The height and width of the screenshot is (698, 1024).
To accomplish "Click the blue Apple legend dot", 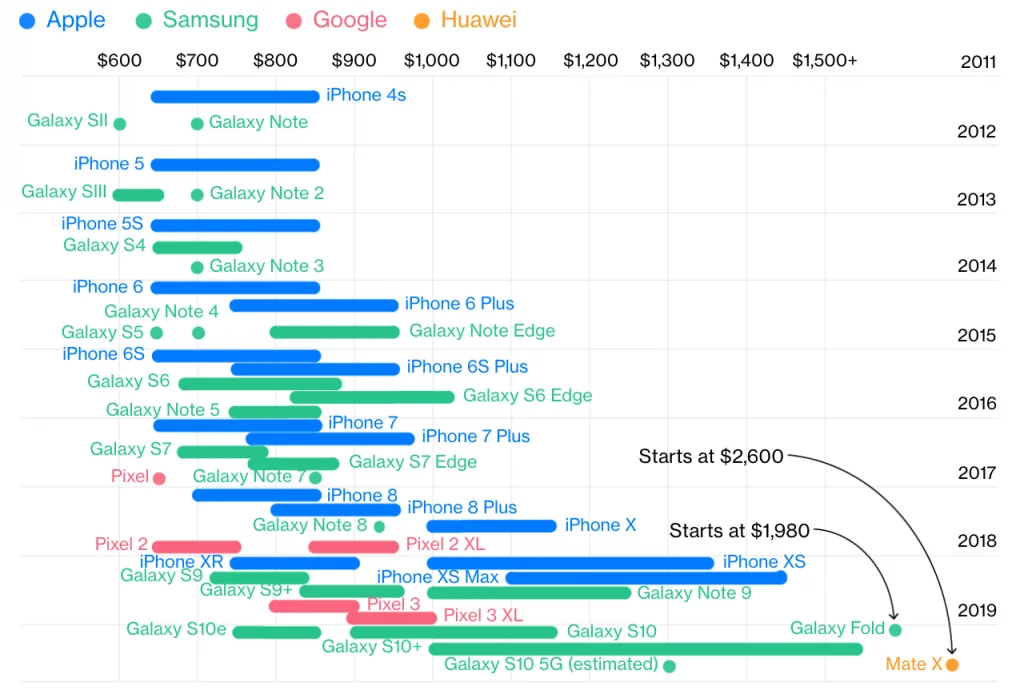I will (27, 21).
